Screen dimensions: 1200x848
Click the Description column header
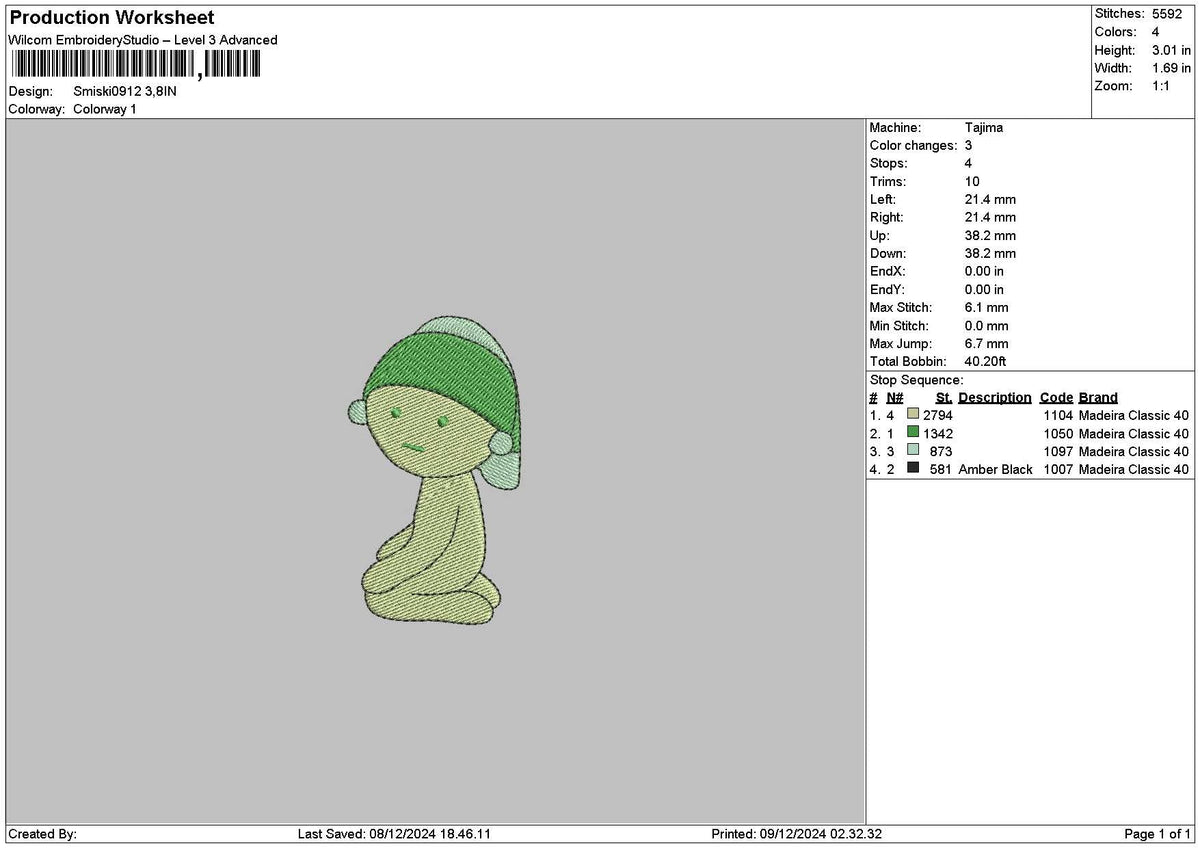pyautogui.click(x=995, y=398)
